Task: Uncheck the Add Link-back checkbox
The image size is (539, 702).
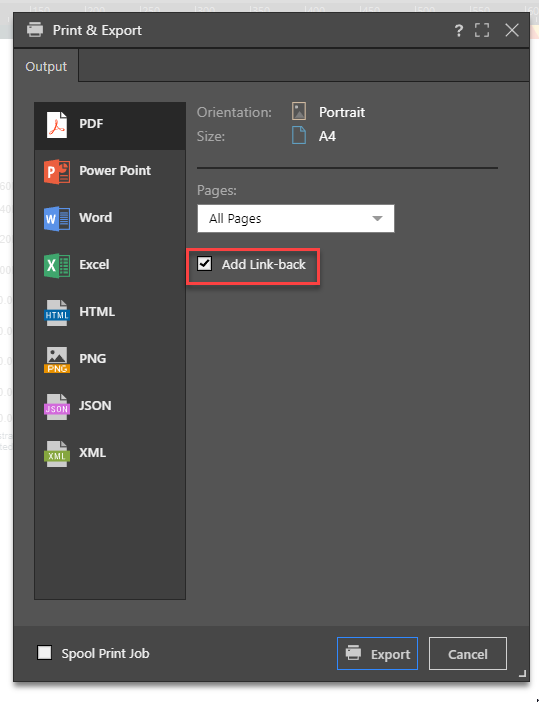Action: coord(205,264)
